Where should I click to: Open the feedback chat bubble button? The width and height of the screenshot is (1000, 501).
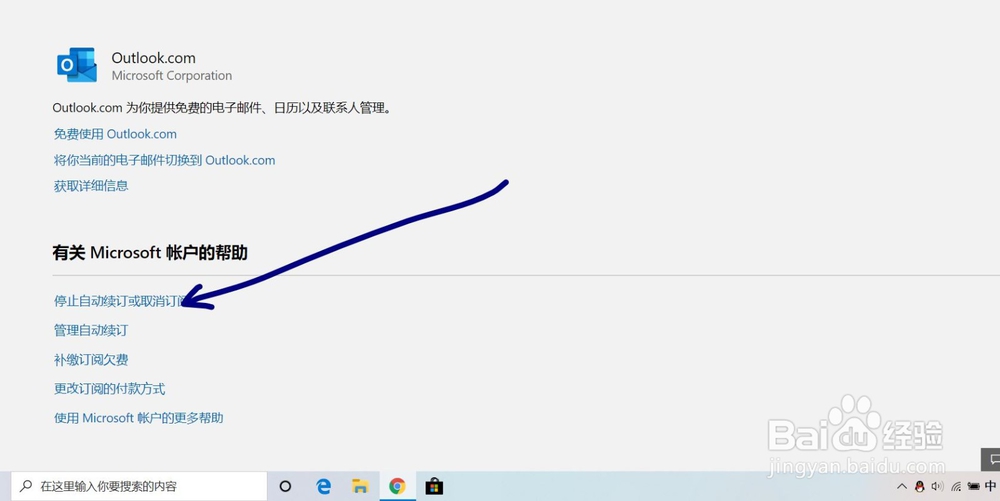991,459
